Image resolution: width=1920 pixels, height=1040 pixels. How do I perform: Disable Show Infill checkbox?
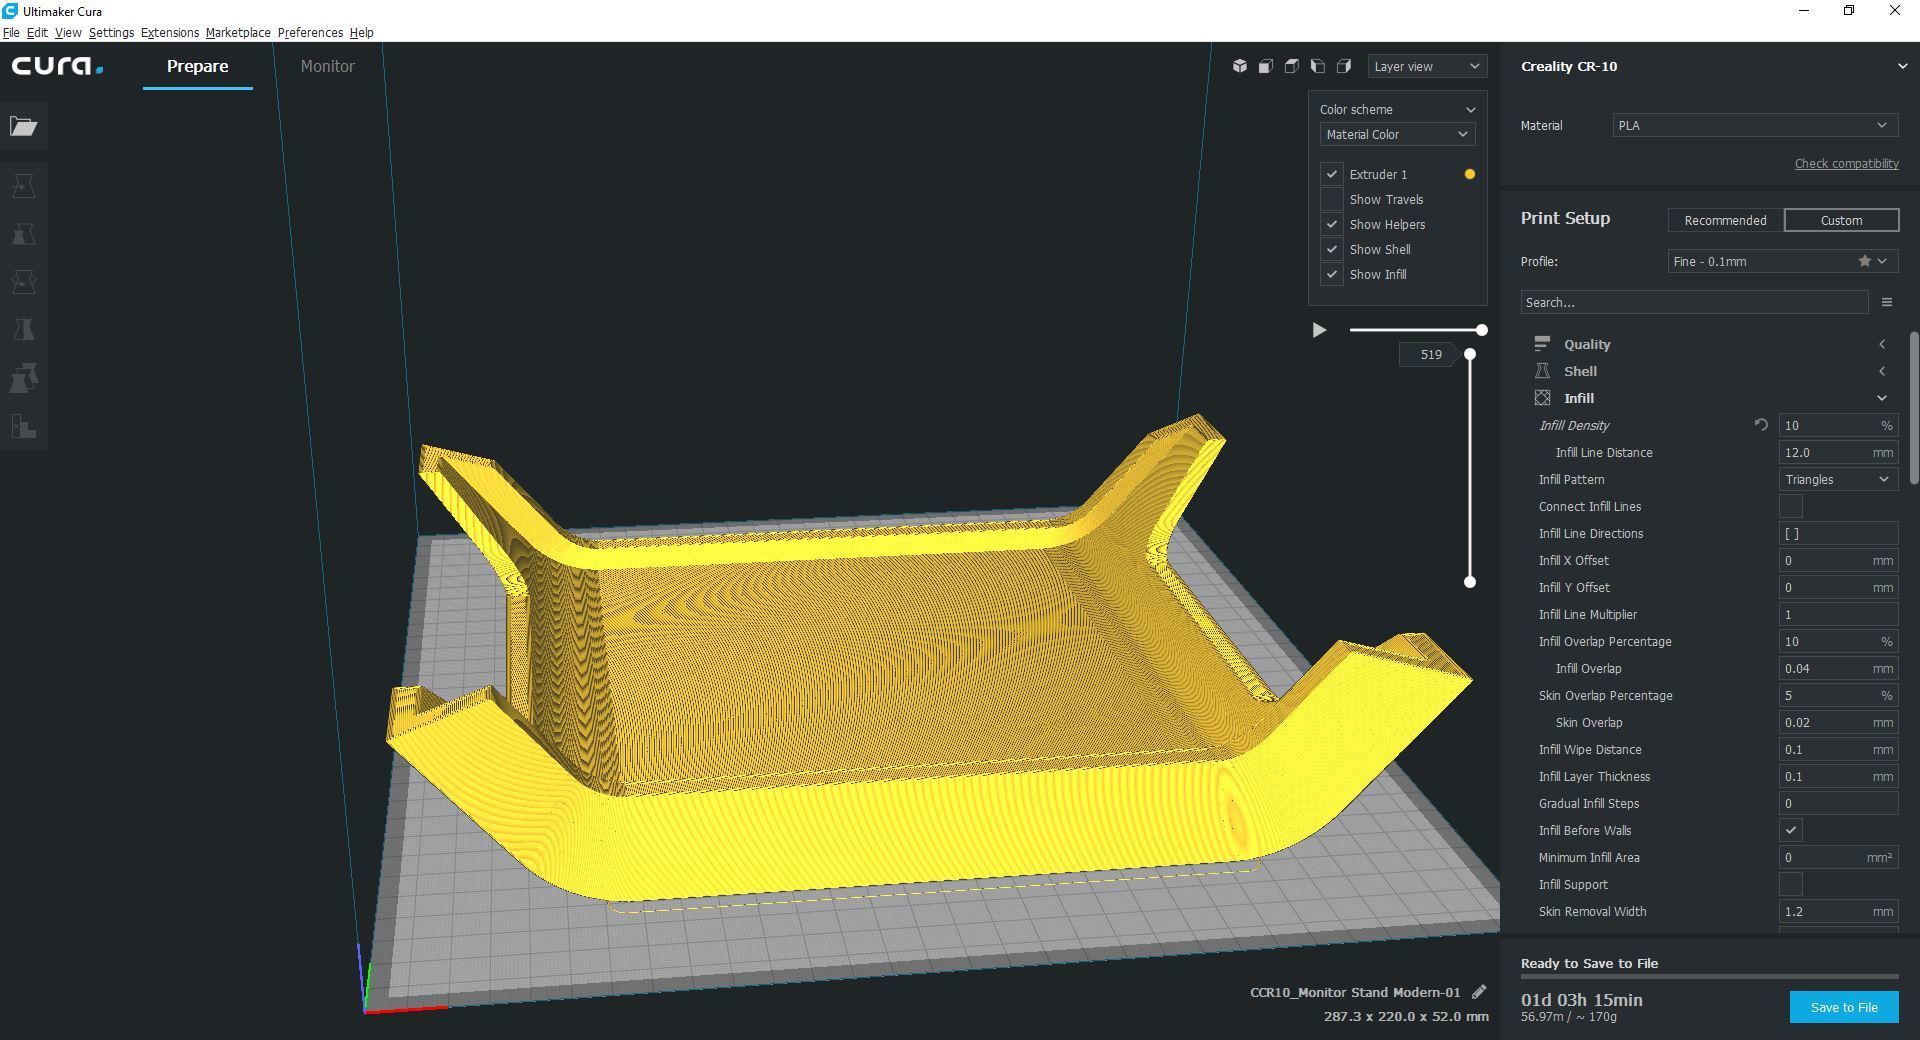(1332, 274)
